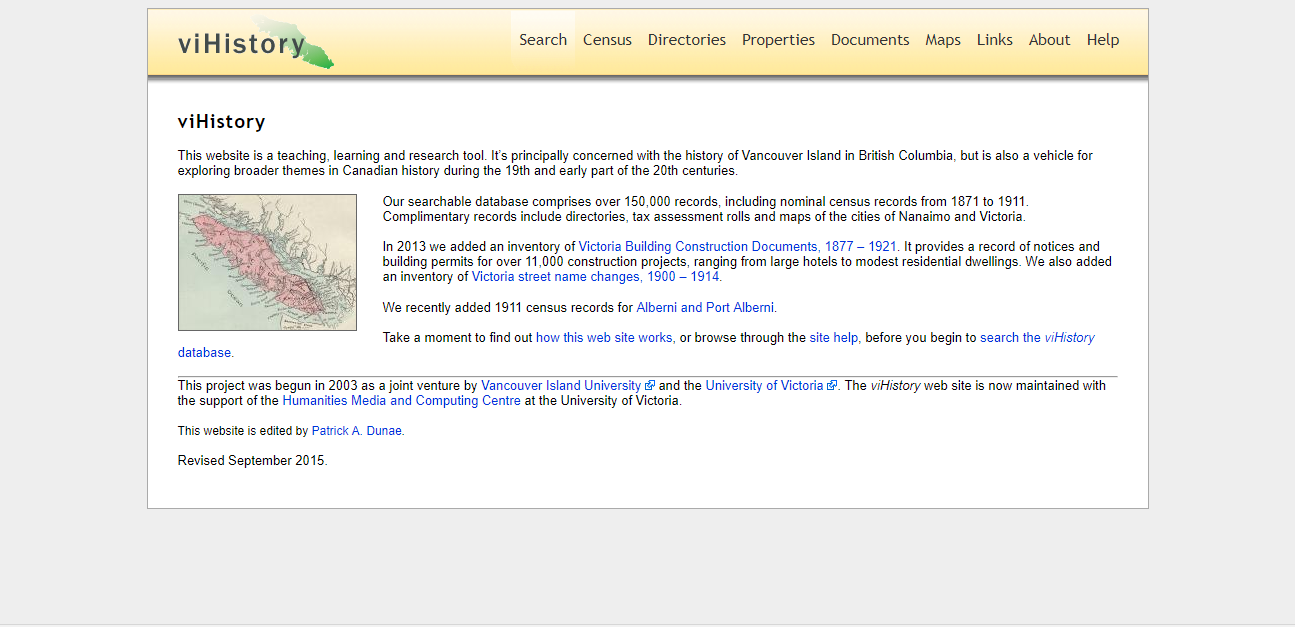Open the Properties navigation item
This screenshot has width=1295, height=627.
(x=778, y=40)
